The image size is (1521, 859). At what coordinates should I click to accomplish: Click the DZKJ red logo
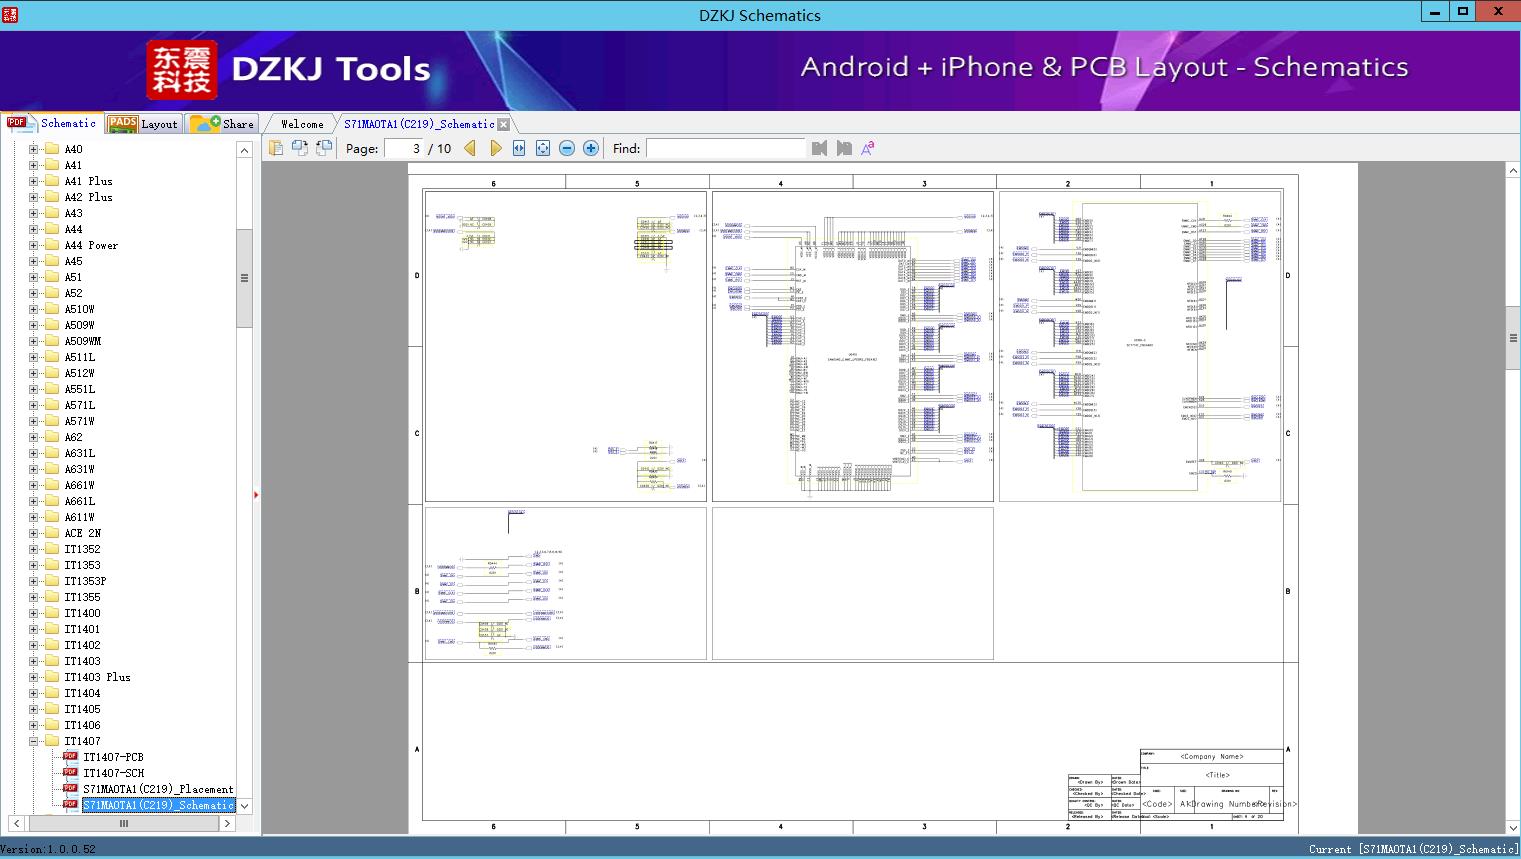[x=182, y=70]
